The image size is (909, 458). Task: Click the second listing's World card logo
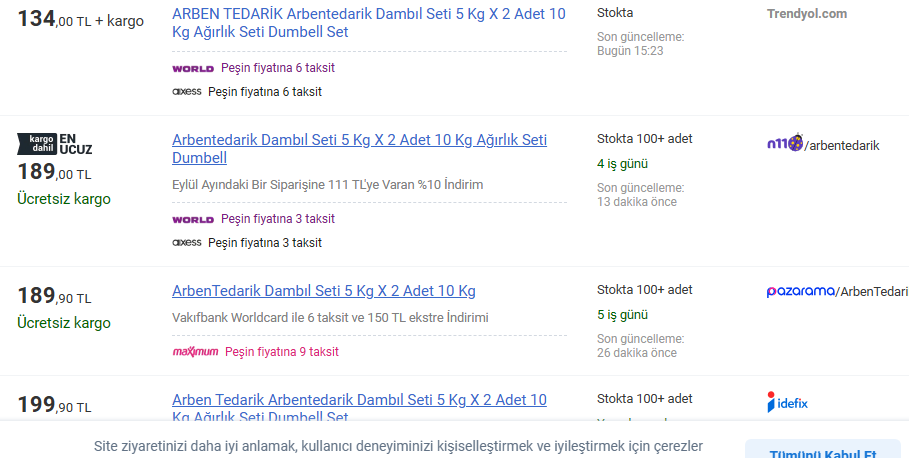coord(193,219)
